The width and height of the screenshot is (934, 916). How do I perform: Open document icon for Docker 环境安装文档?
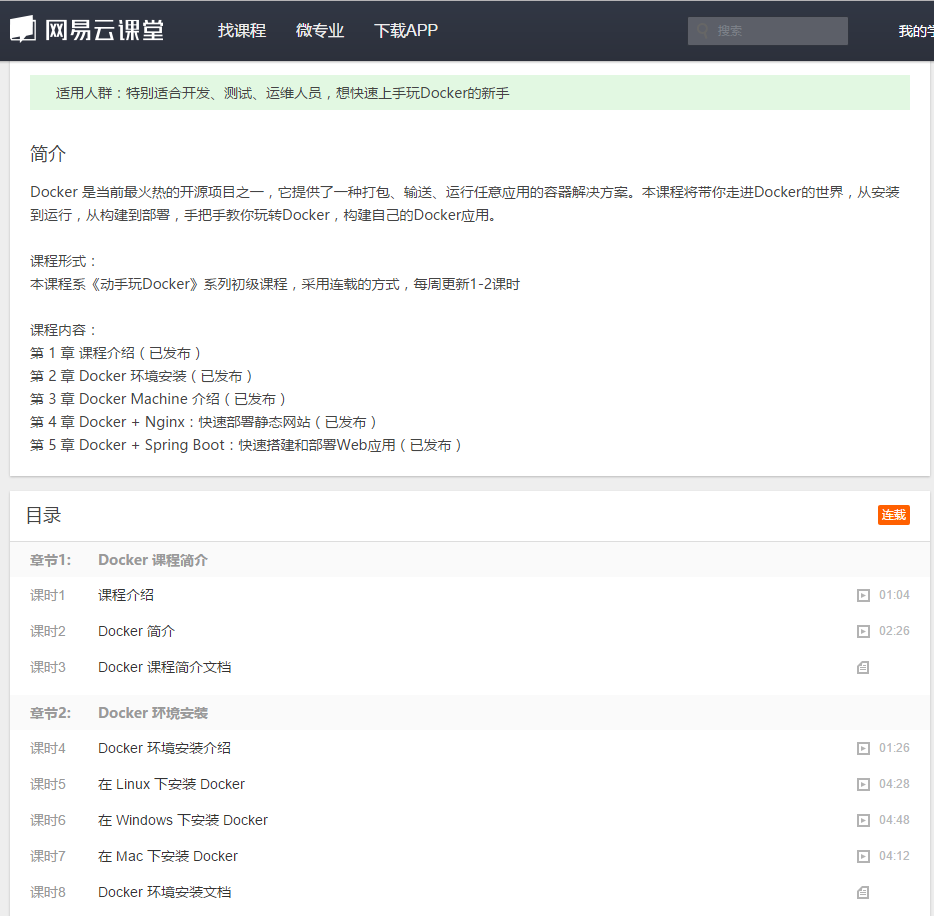pyautogui.click(x=862, y=892)
